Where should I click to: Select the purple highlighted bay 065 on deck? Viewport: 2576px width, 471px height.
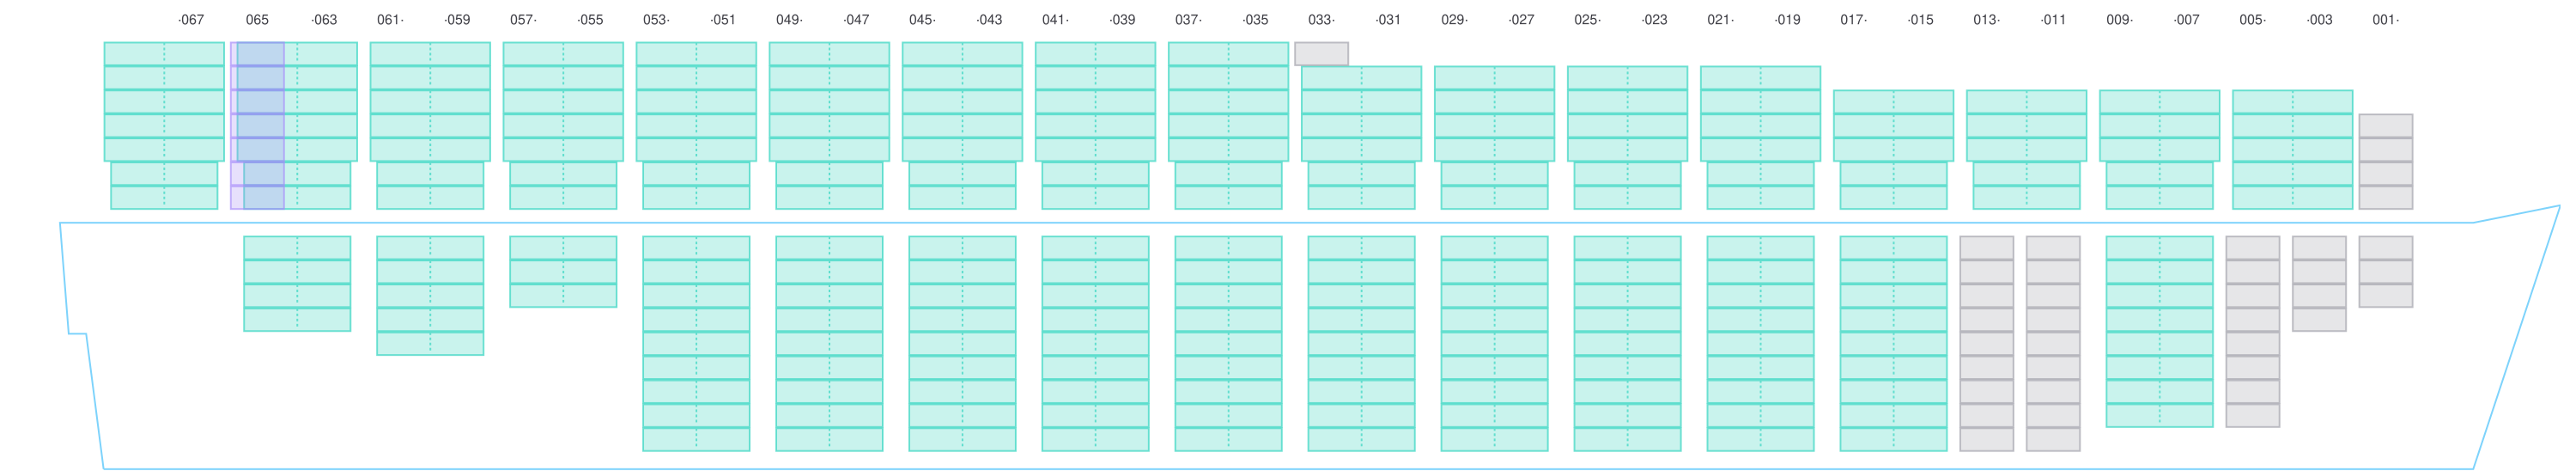coord(257,125)
